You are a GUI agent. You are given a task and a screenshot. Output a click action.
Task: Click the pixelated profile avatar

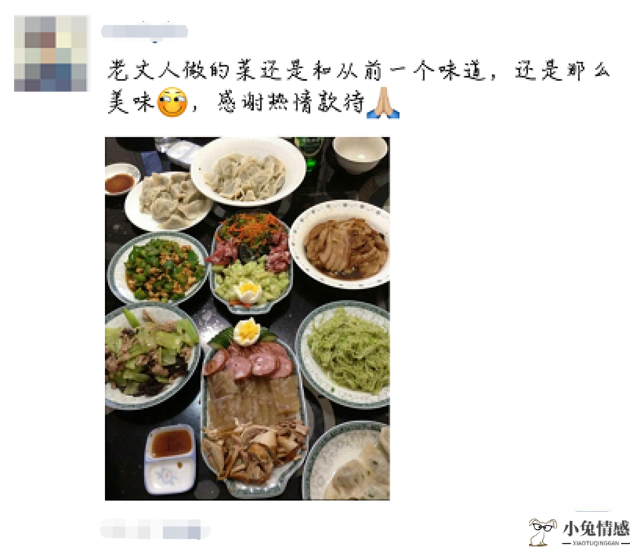tap(51, 53)
